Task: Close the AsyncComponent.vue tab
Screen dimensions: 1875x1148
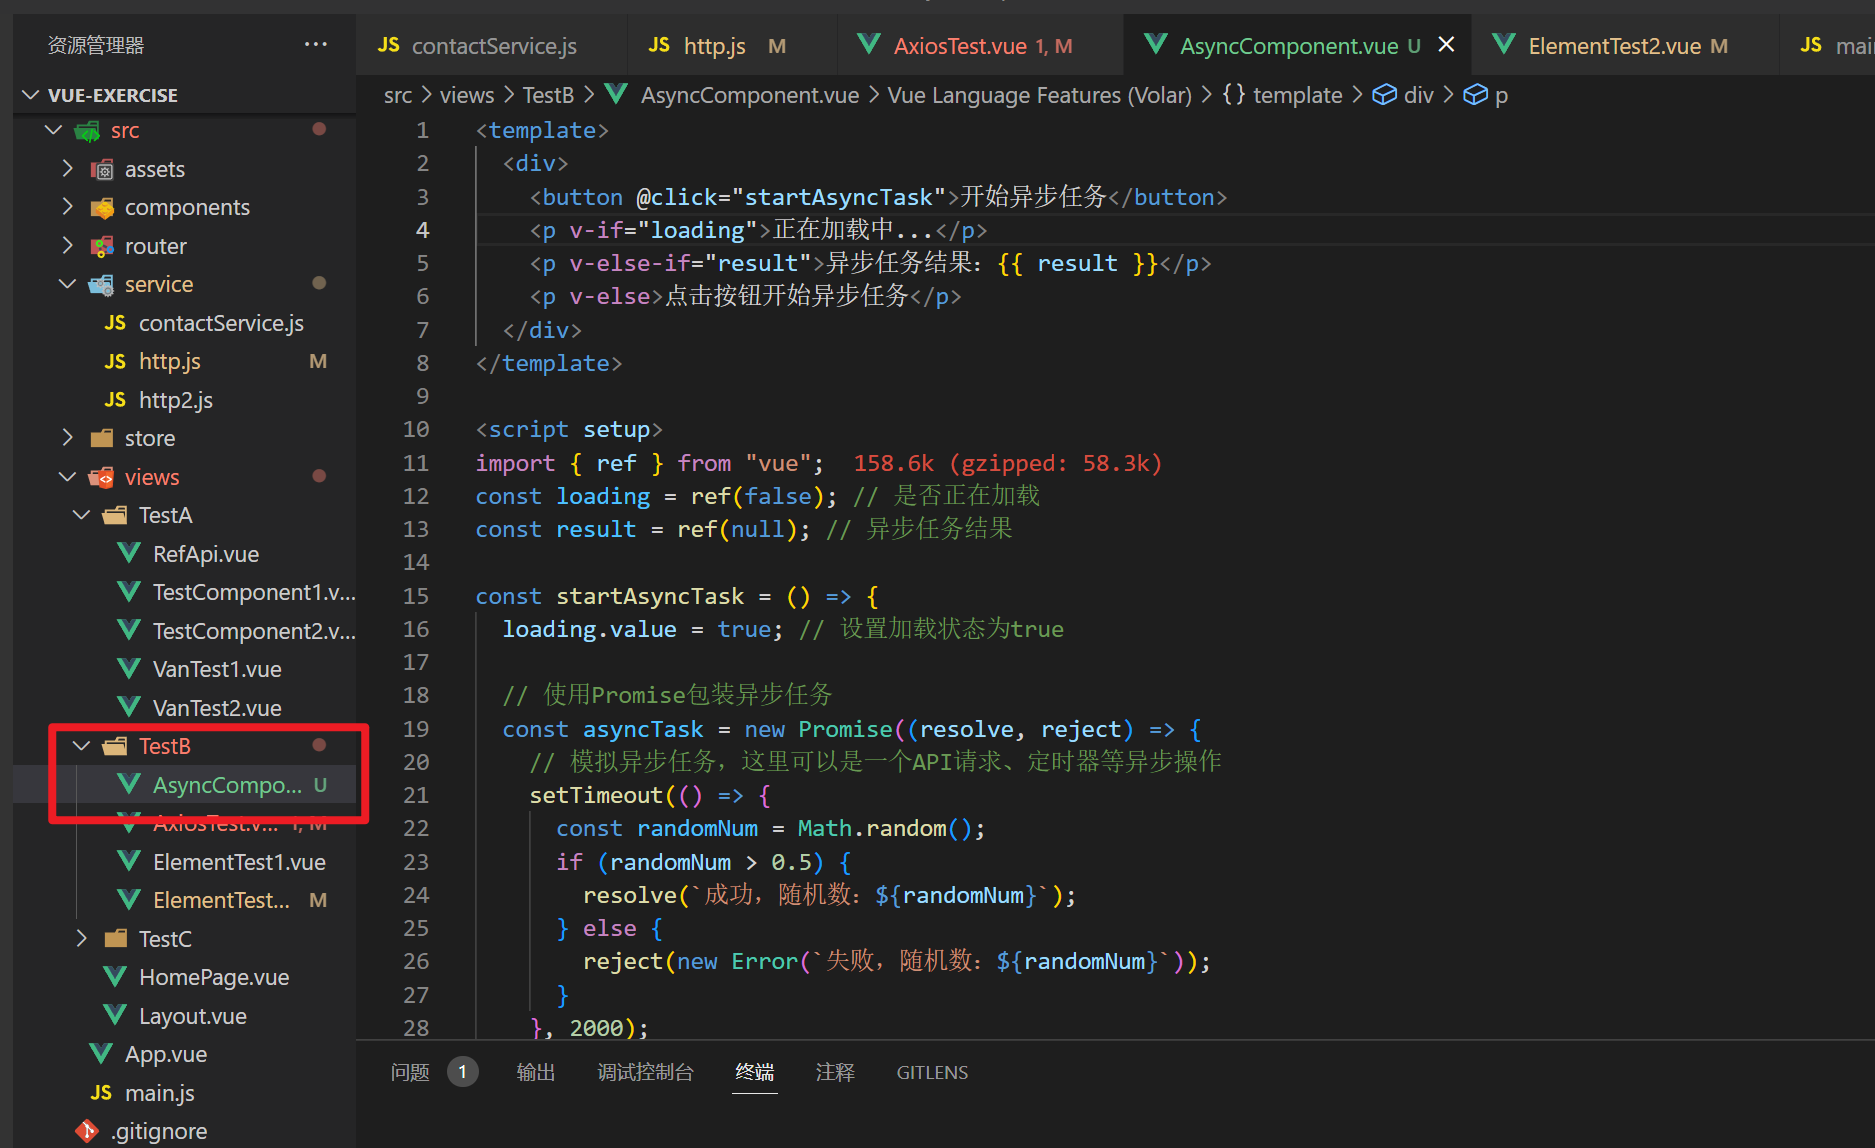Action: coord(1446,45)
